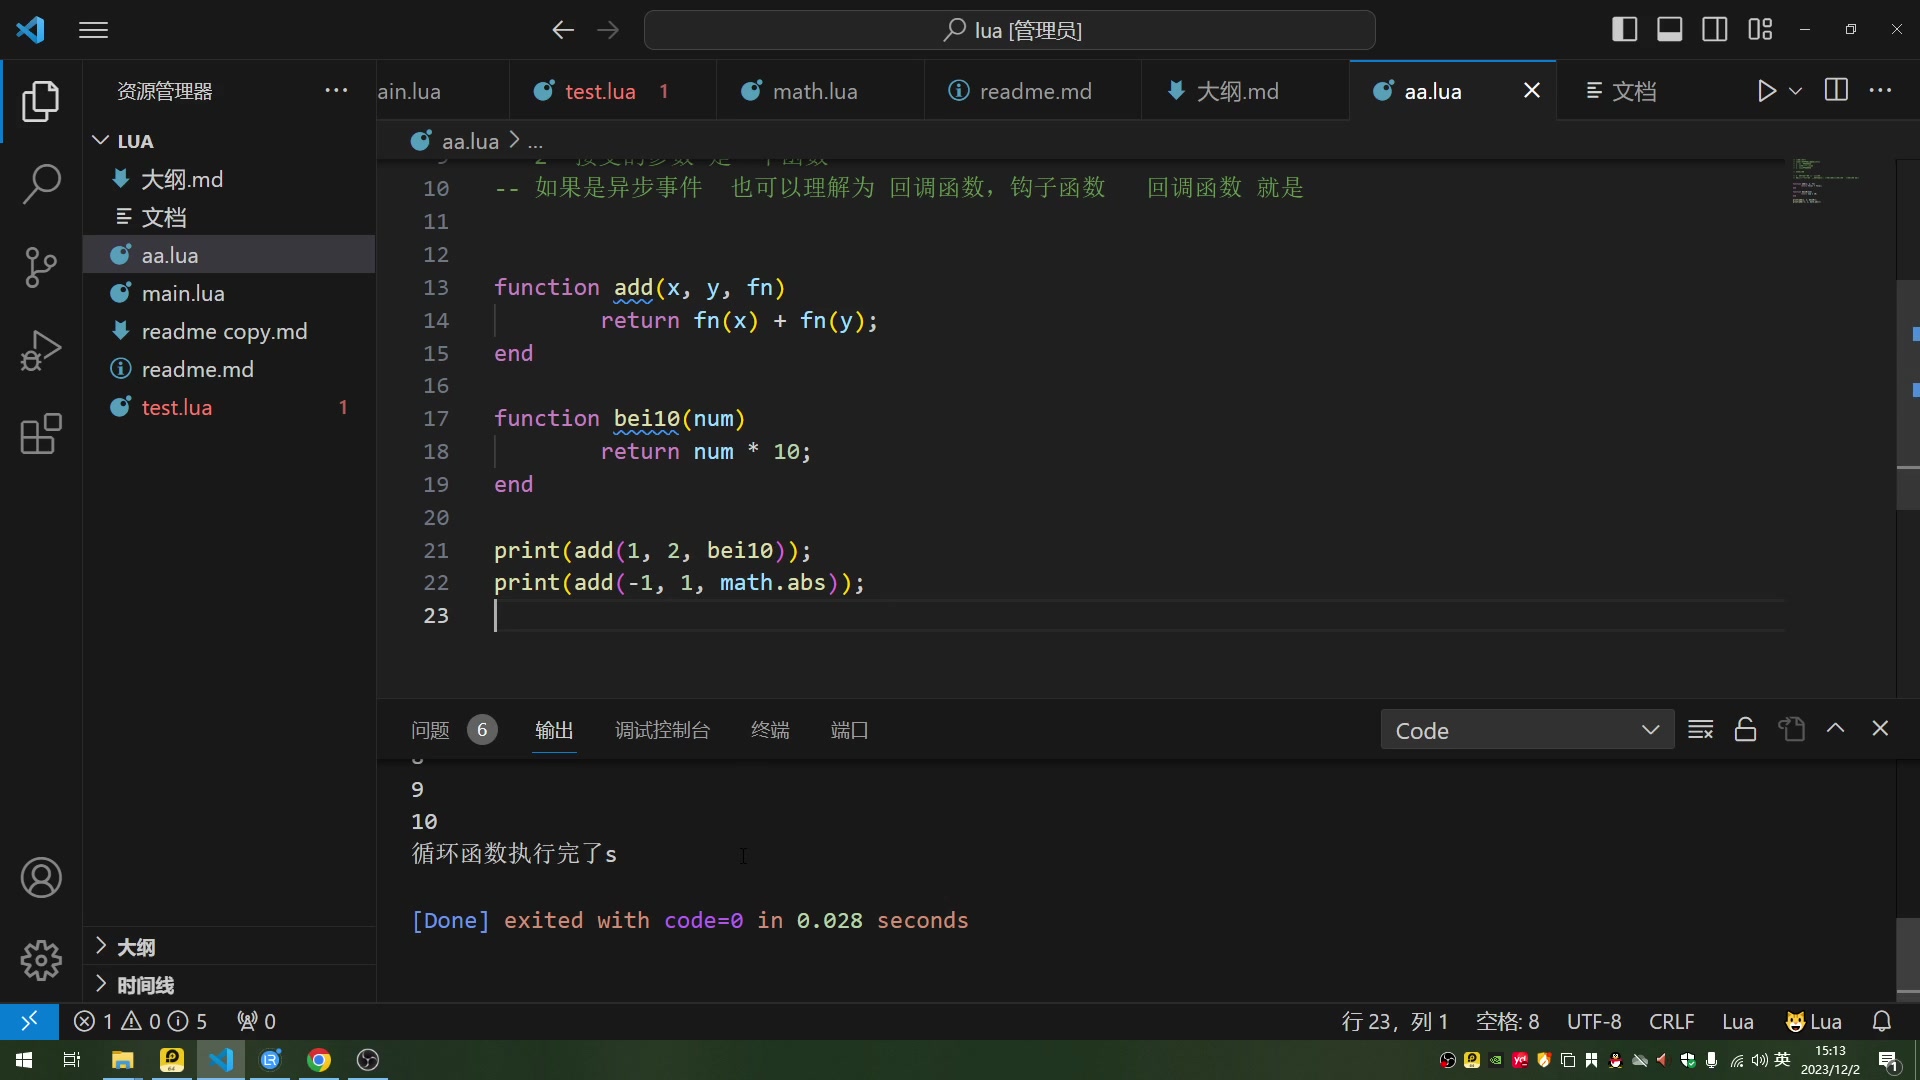Open editor more actions menu
The height and width of the screenshot is (1080, 1920).
[1881, 91]
